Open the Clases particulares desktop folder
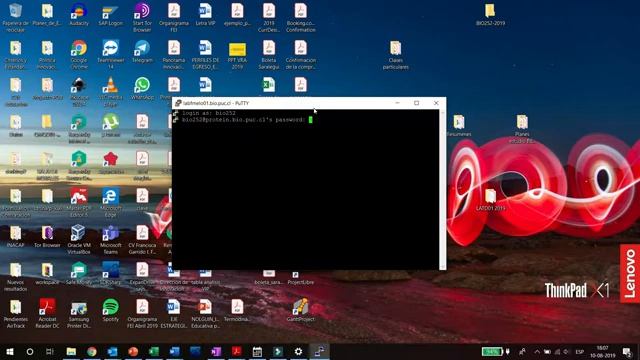The image size is (640, 360). point(396,54)
